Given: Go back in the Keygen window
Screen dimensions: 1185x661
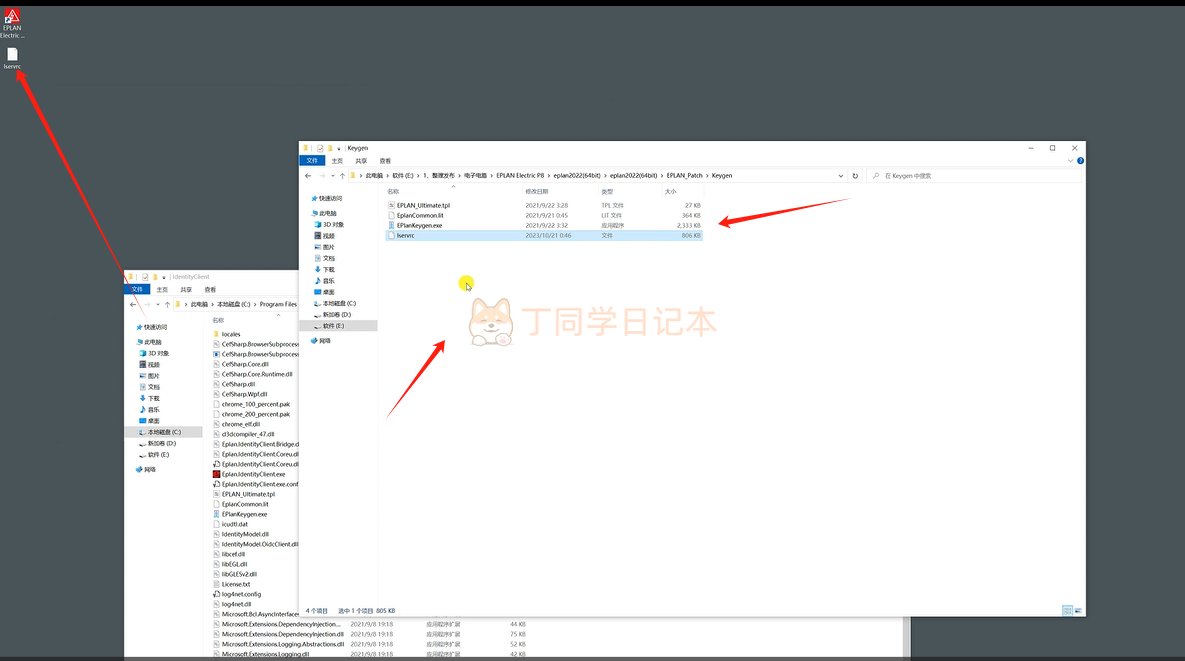Looking at the screenshot, I should [x=308, y=175].
